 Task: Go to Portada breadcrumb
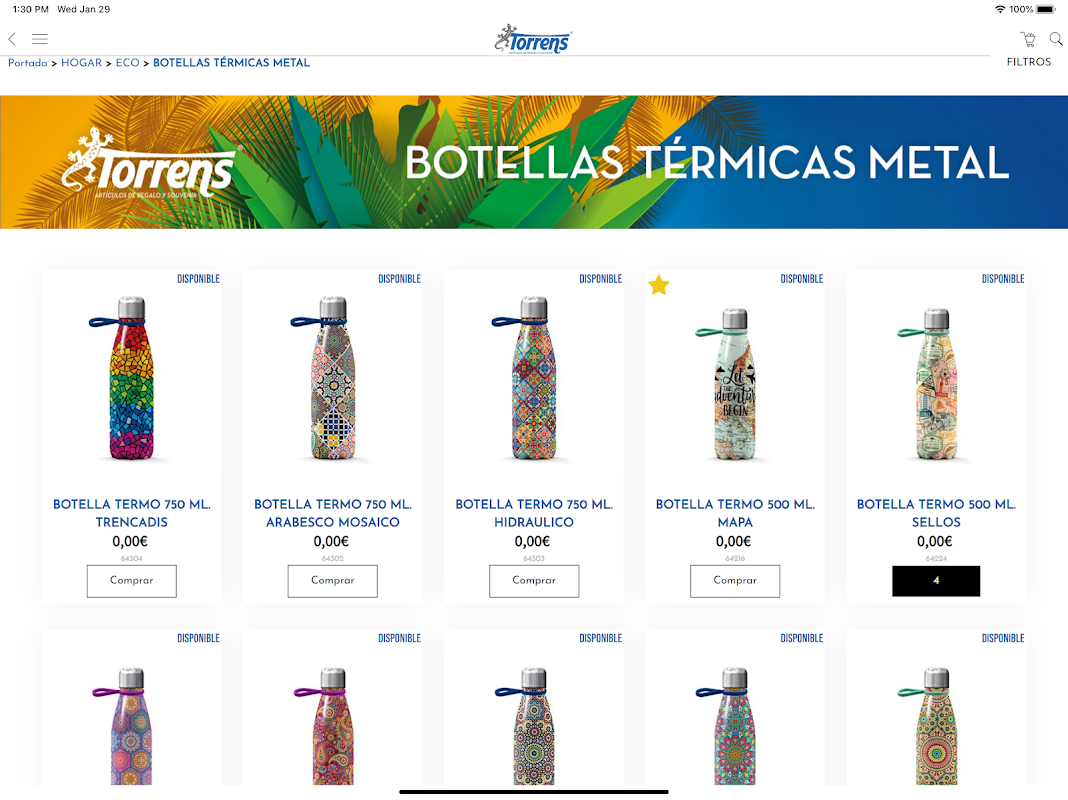point(28,63)
